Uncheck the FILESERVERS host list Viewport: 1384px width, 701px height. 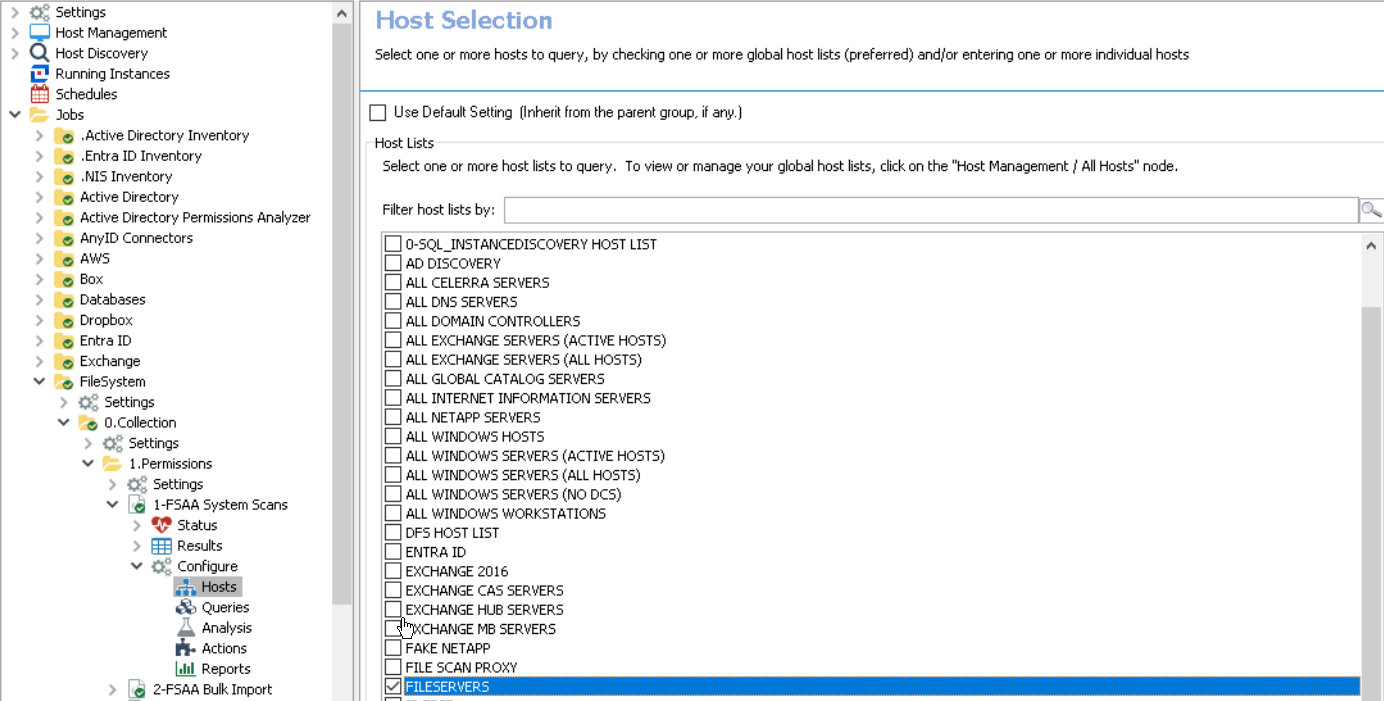click(x=393, y=687)
